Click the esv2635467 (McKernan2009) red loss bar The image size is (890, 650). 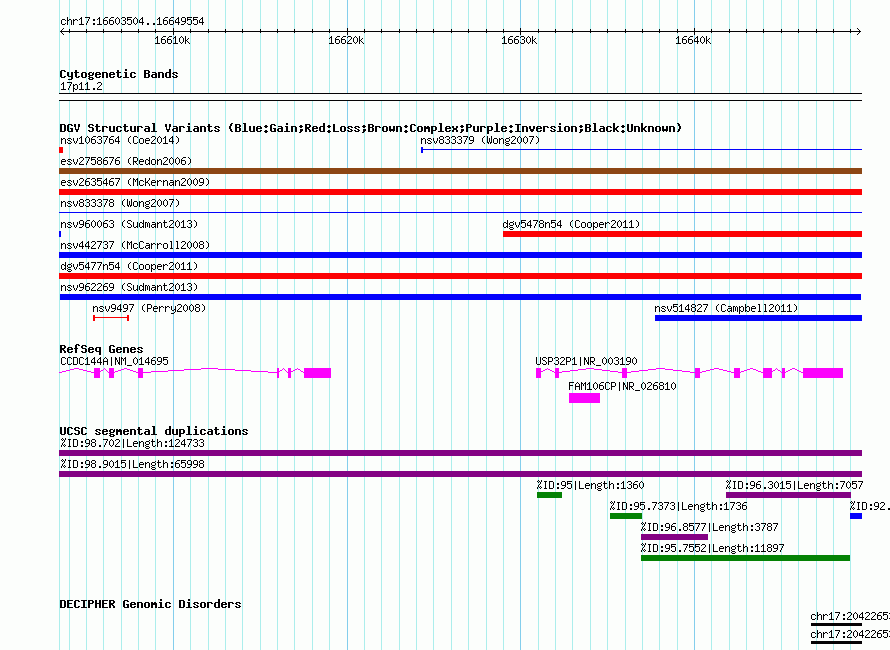tap(460, 192)
